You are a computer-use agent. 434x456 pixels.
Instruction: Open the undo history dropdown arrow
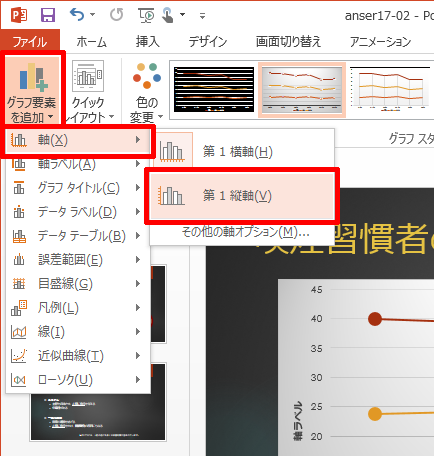(x=93, y=15)
